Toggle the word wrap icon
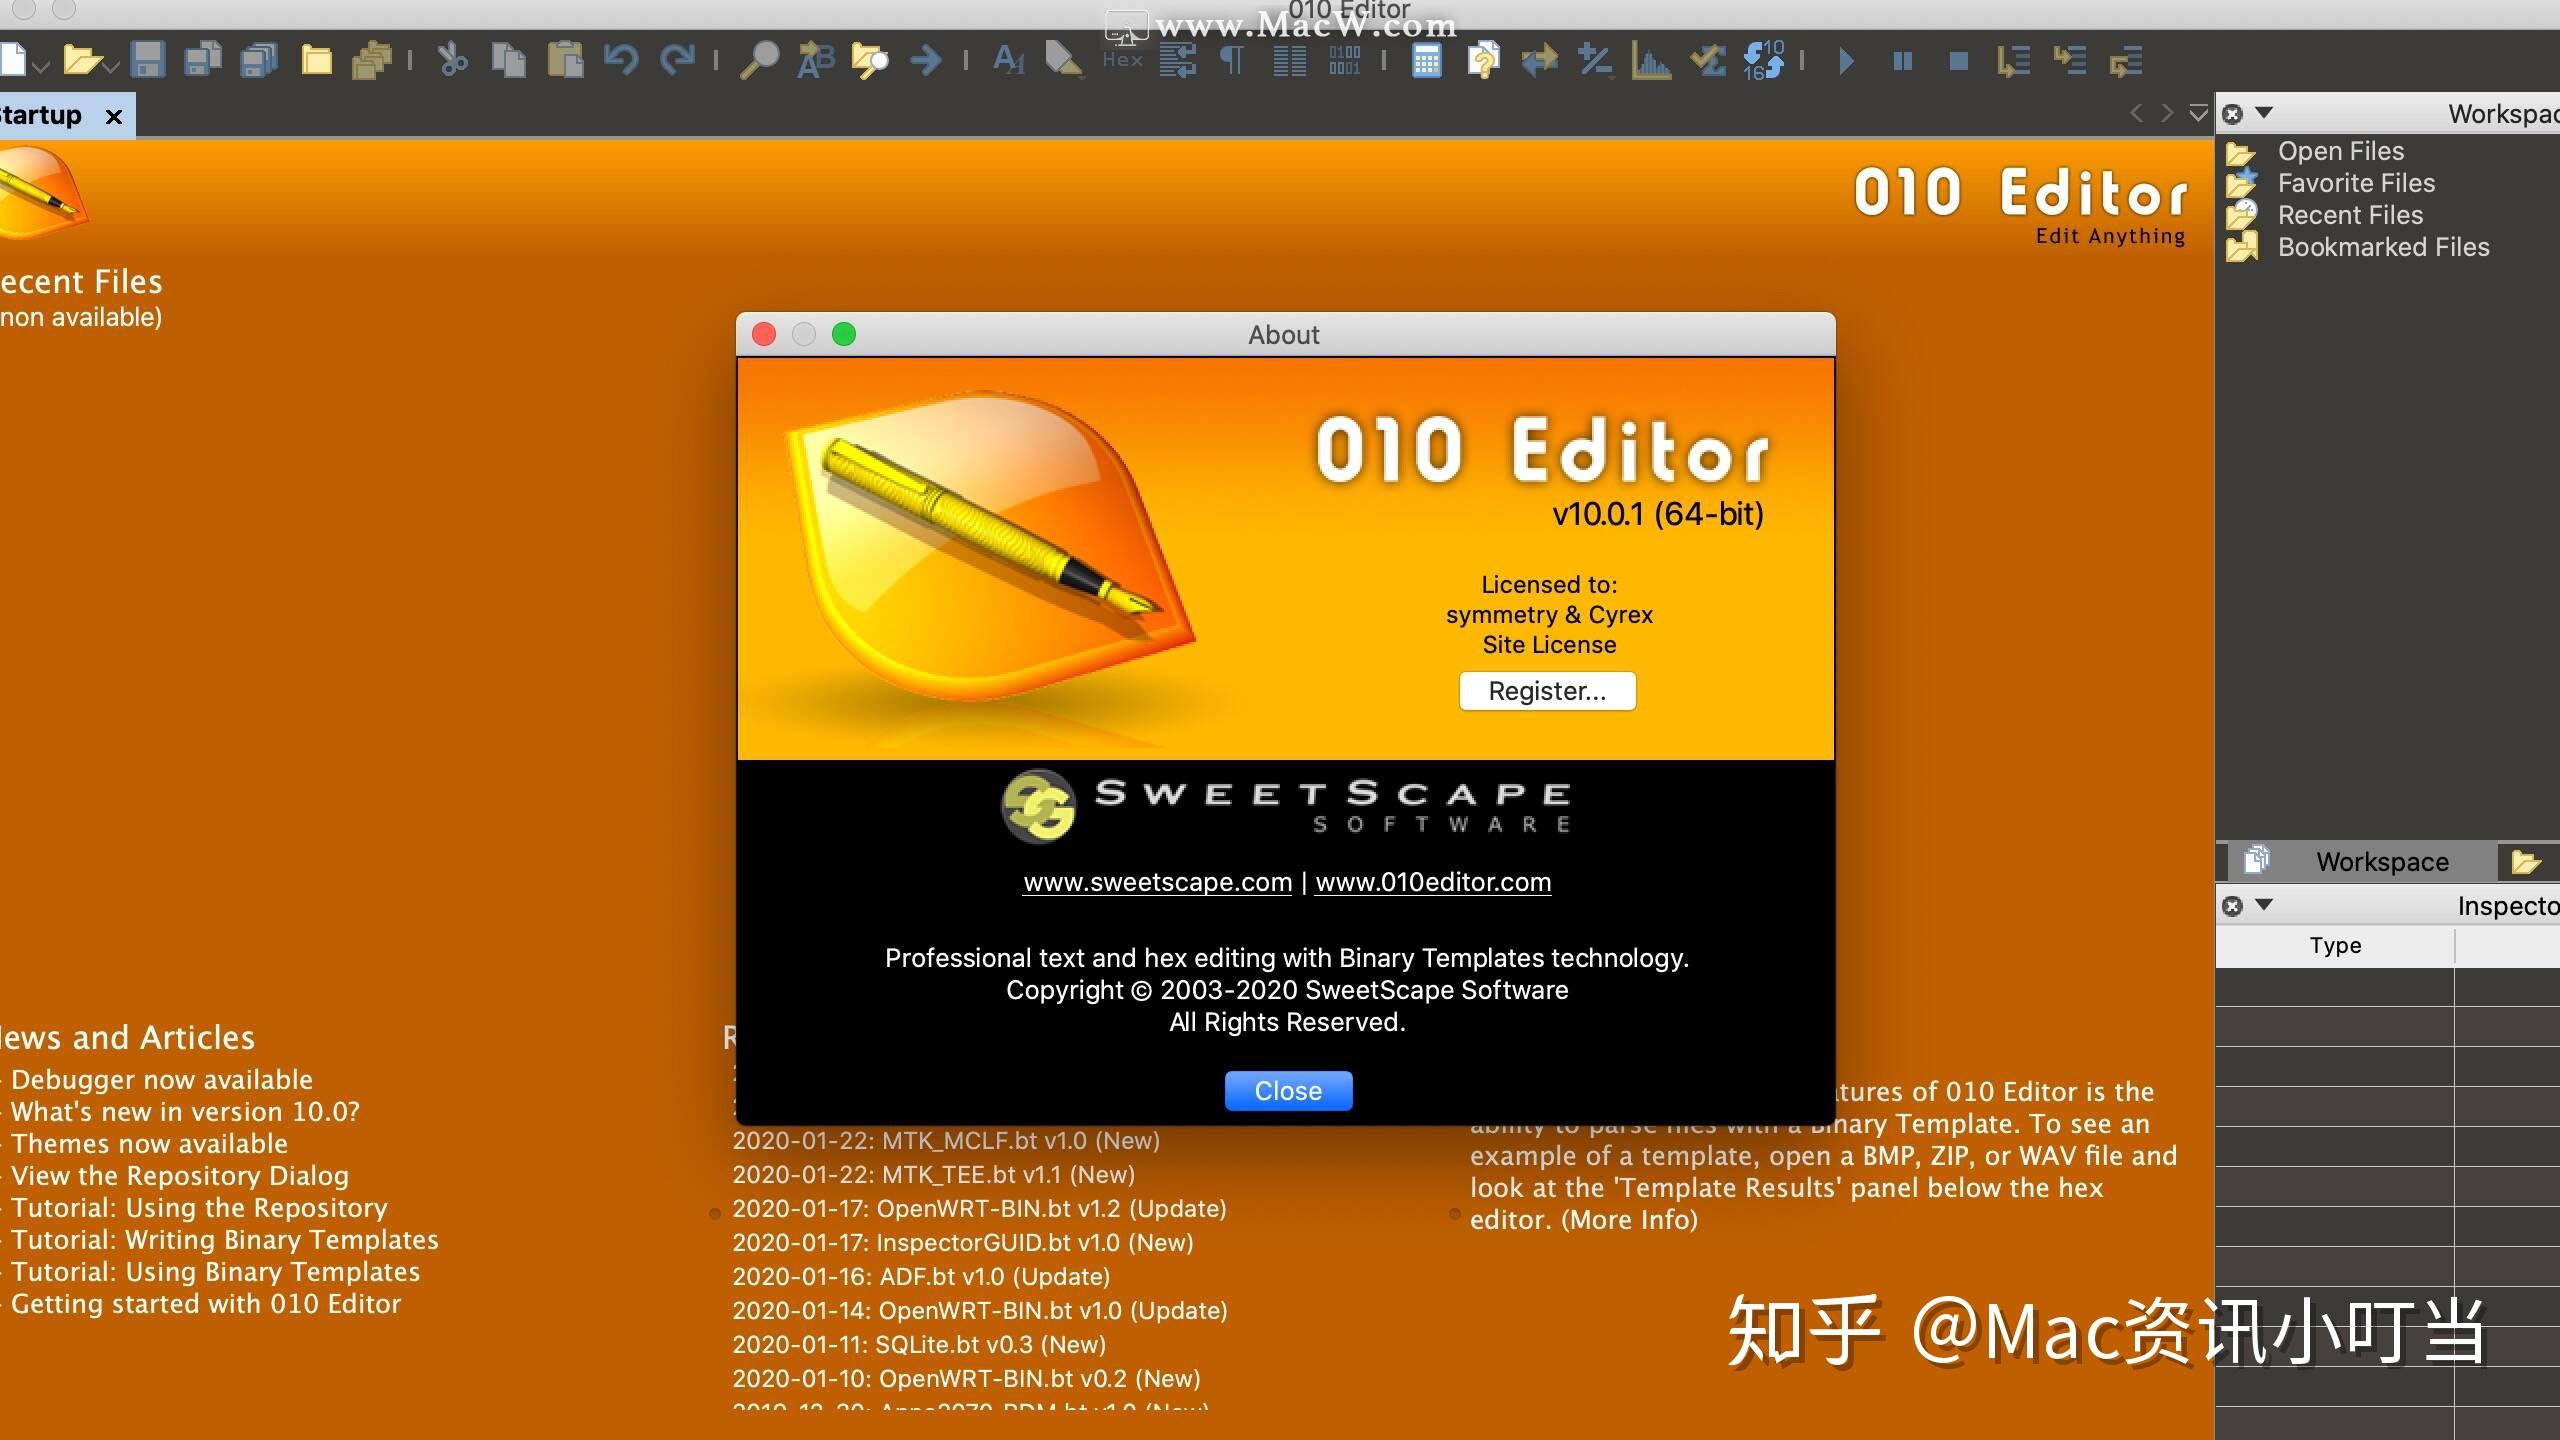 (x=1178, y=60)
